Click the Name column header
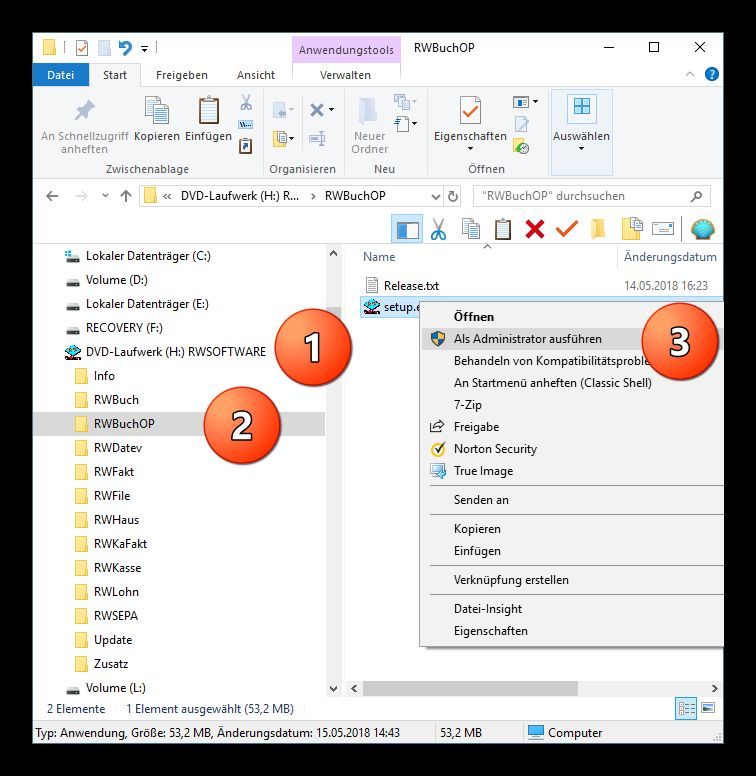This screenshot has width=756, height=776. click(x=379, y=257)
